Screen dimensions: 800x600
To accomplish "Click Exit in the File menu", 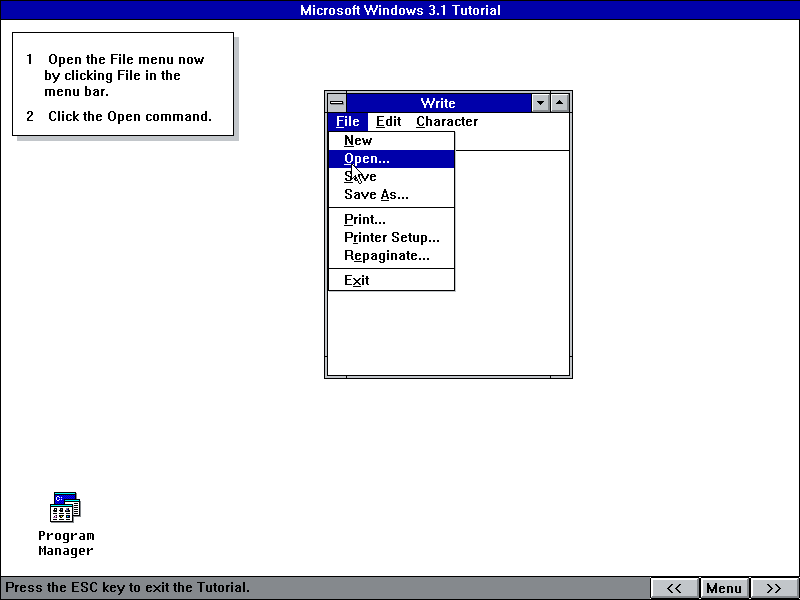I will coord(391,280).
